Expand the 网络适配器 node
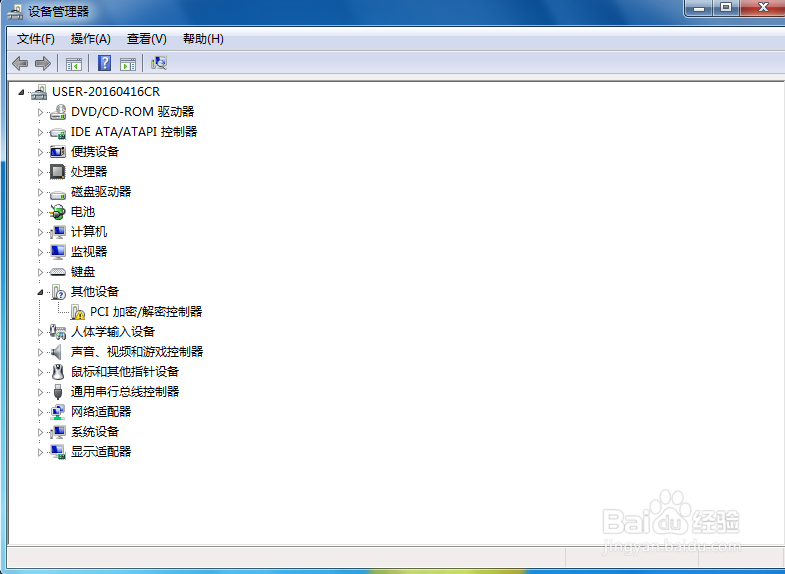The width and height of the screenshot is (785, 574). click(41, 413)
